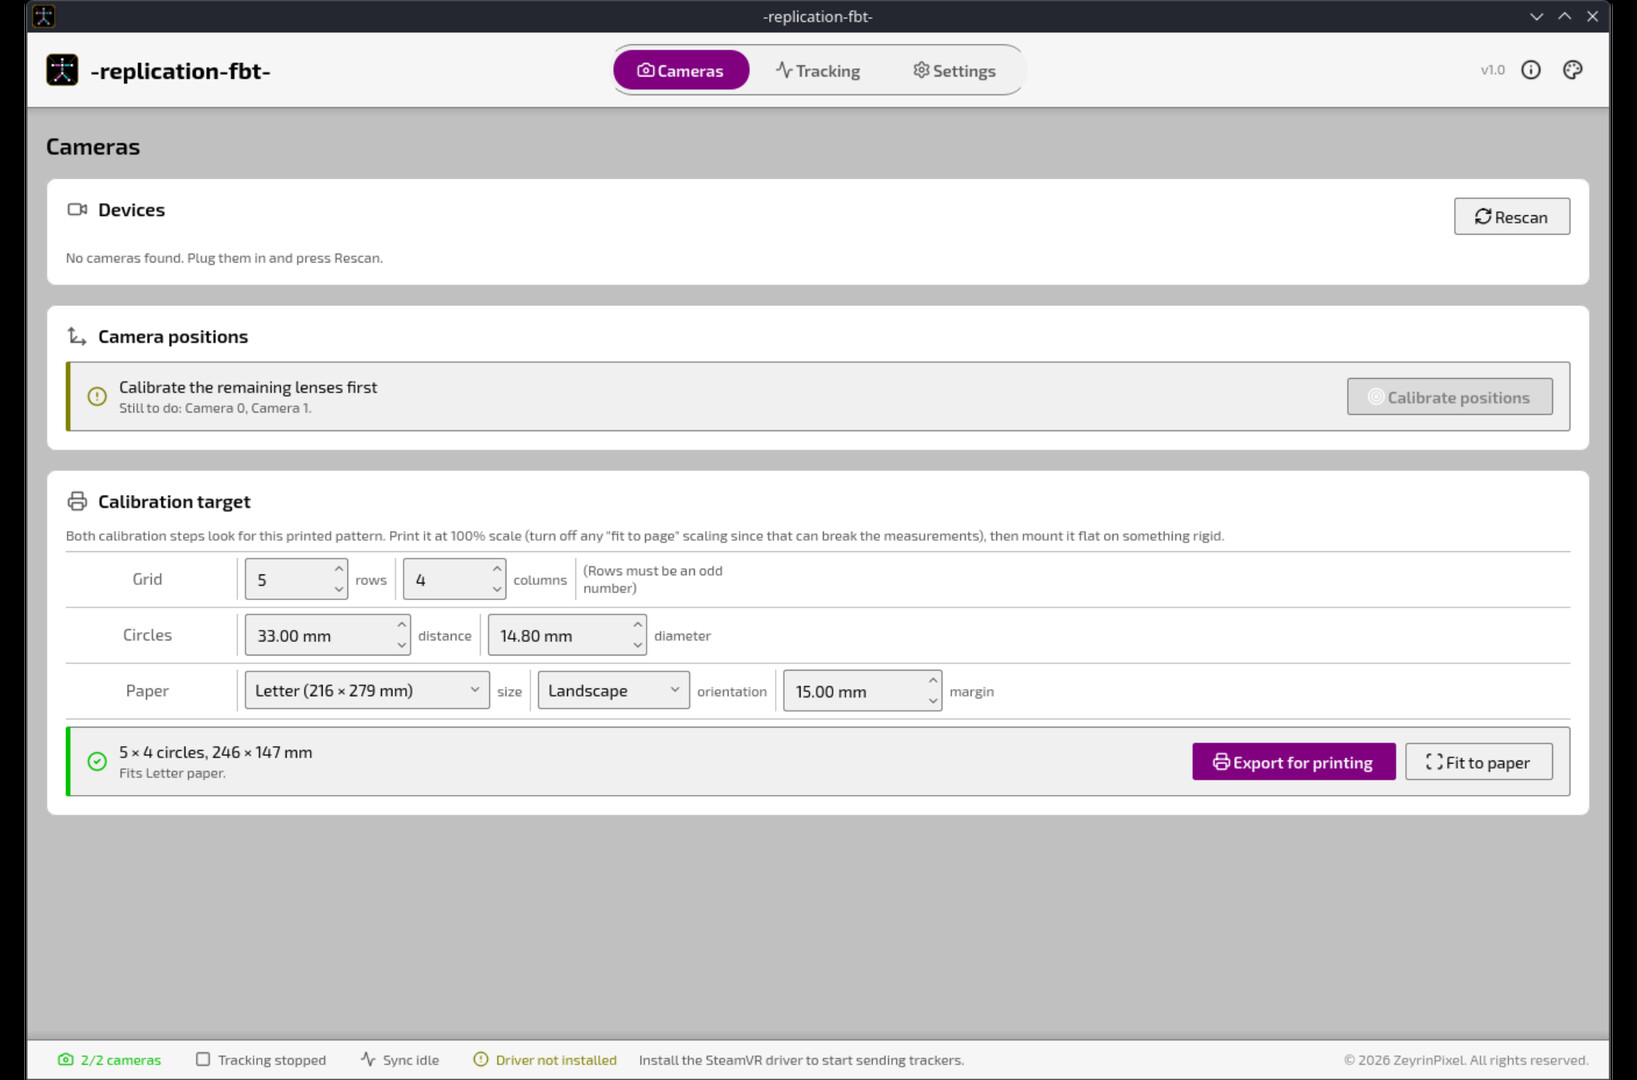1637x1080 pixels.
Task: Decrease grid columns with down arrow
Action: pos(497,590)
